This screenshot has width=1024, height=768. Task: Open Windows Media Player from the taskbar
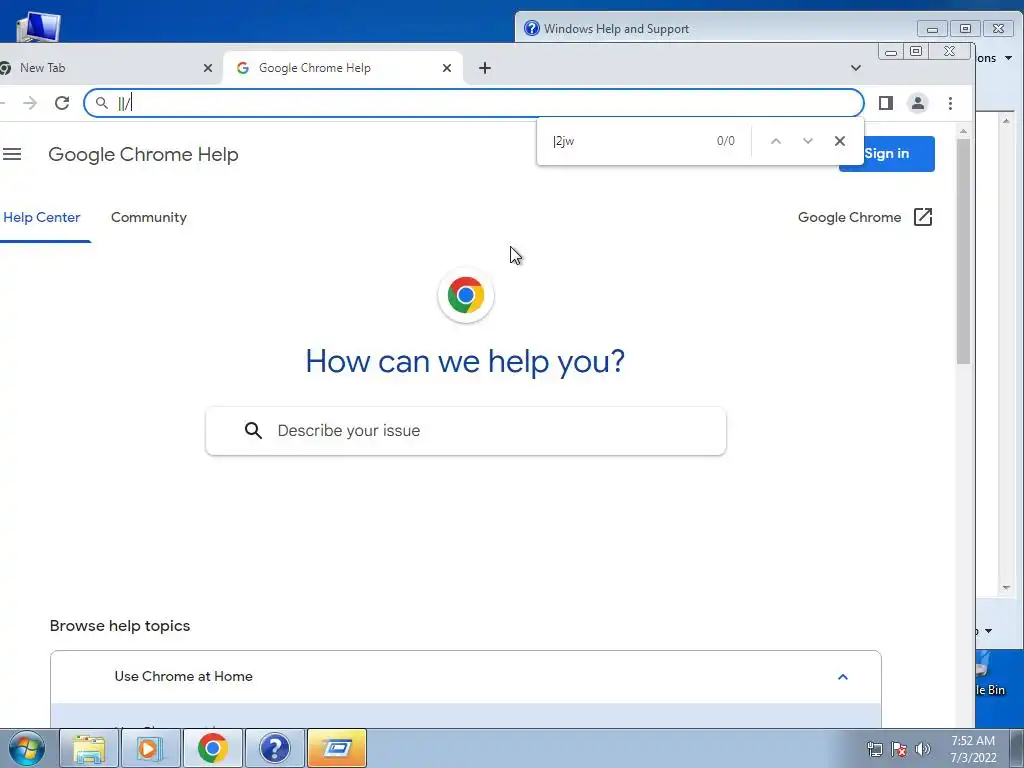(150, 748)
